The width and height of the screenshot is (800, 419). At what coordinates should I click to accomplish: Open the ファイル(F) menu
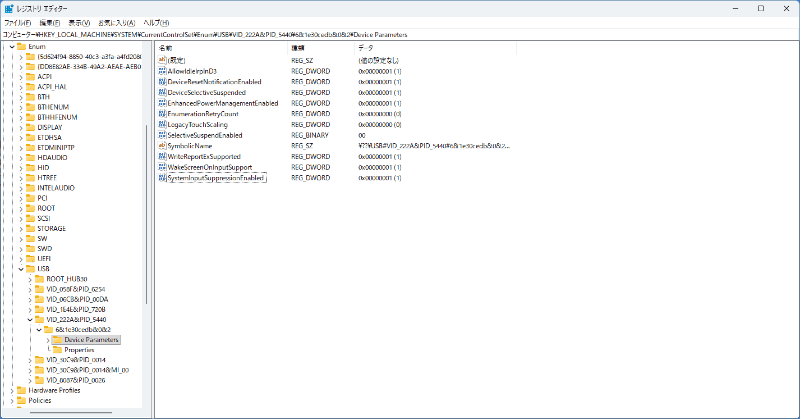17,23
